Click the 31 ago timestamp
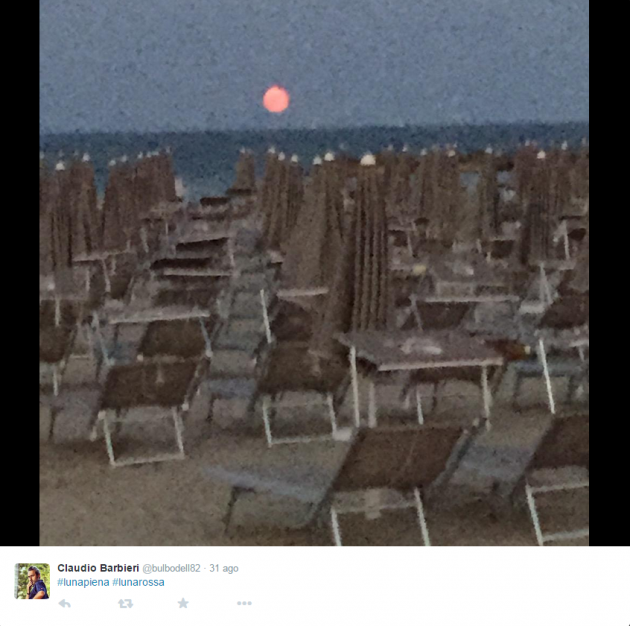Screen dimensions: 630x626 click(x=224, y=569)
